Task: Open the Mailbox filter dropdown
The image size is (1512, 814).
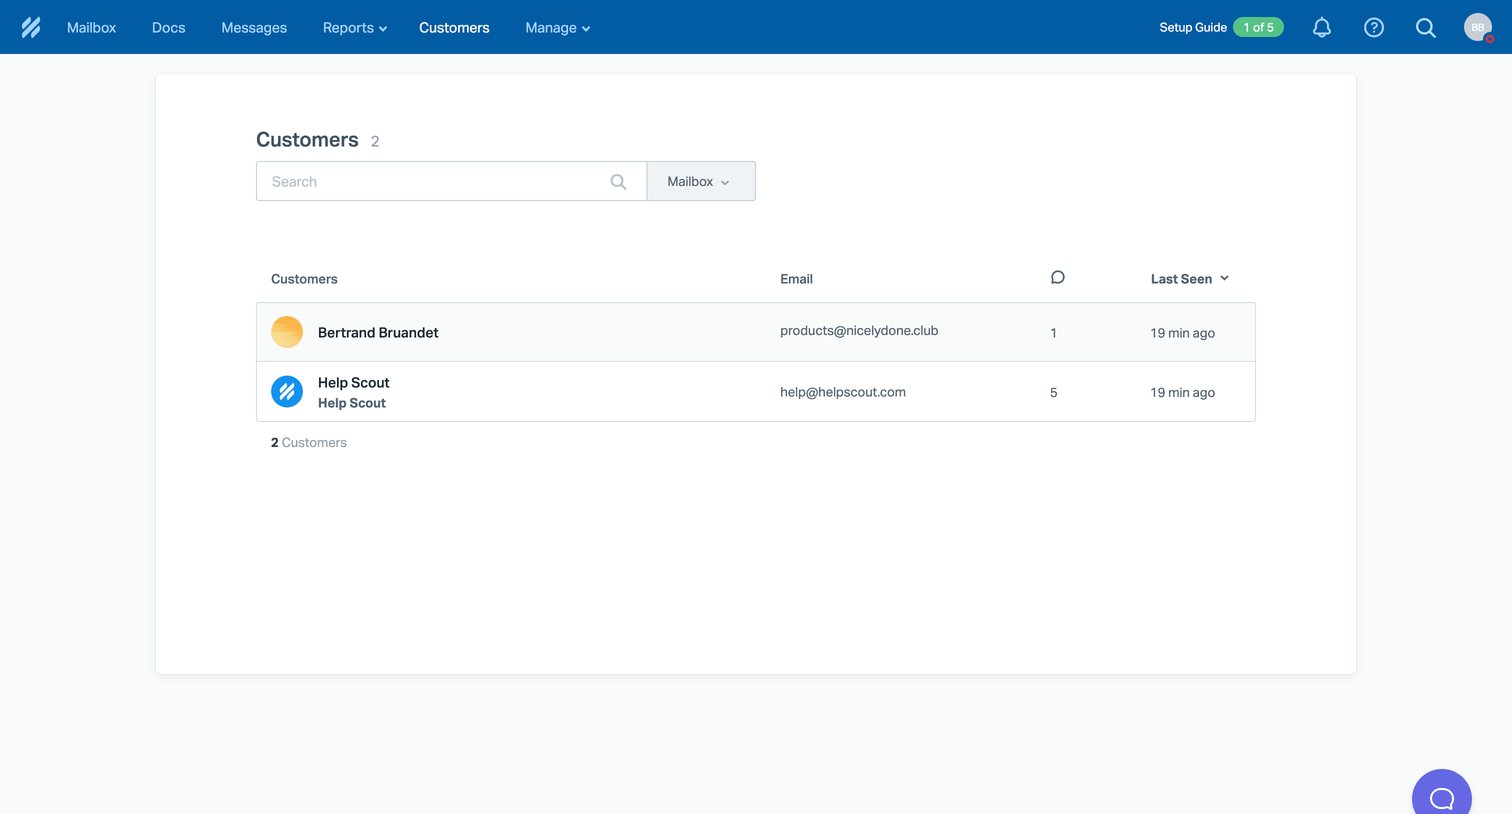Action: tap(701, 181)
